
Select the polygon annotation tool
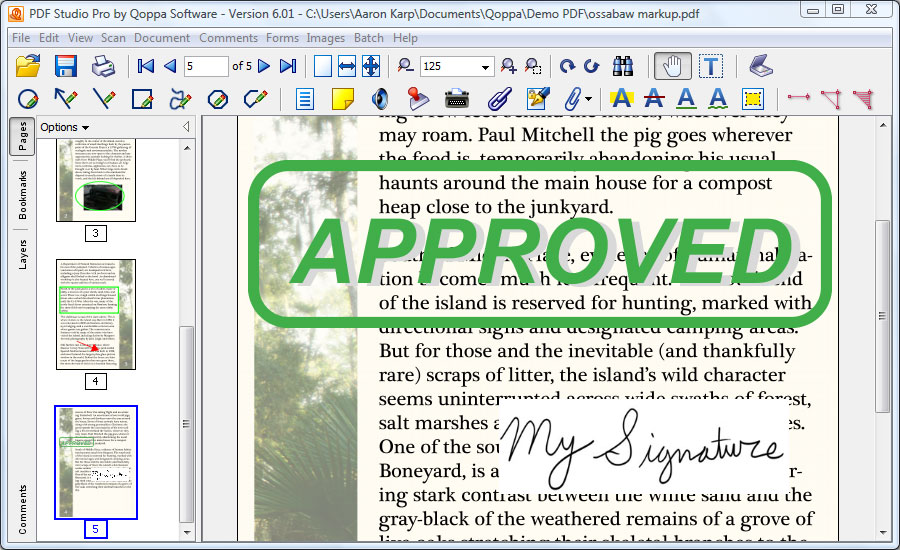click(x=218, y=99)
